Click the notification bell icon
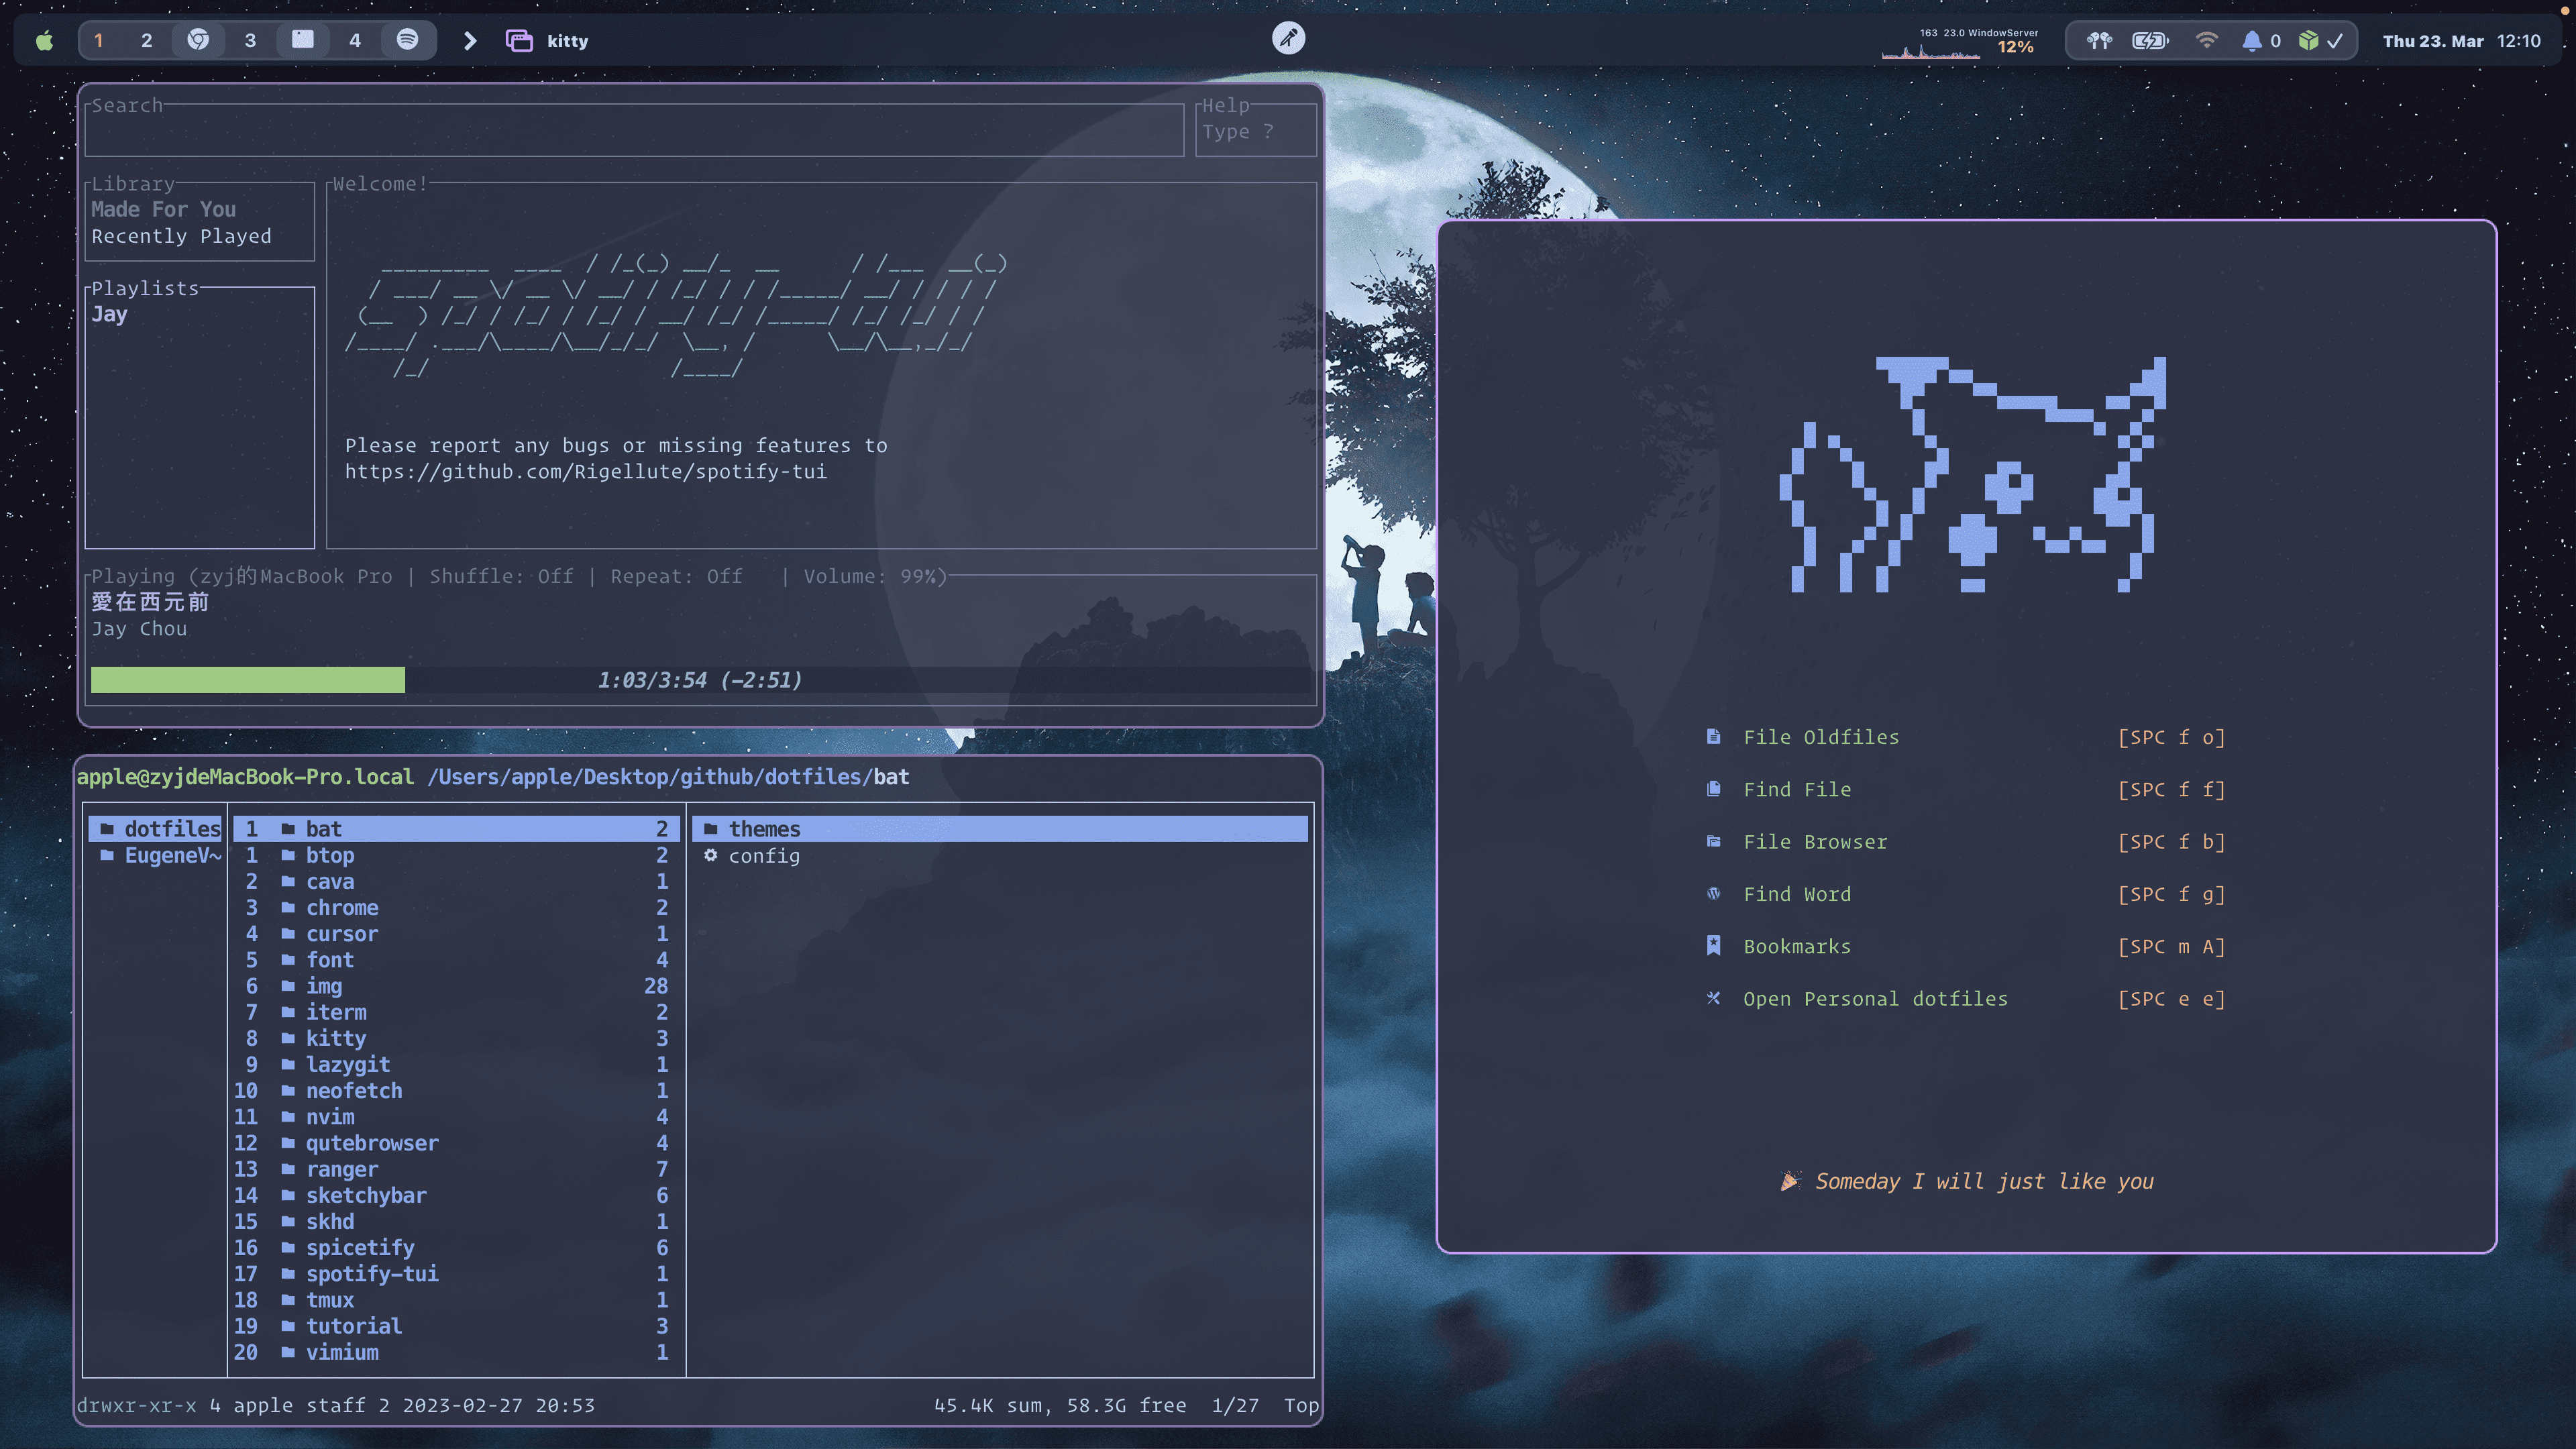 tap(2251, 41)
